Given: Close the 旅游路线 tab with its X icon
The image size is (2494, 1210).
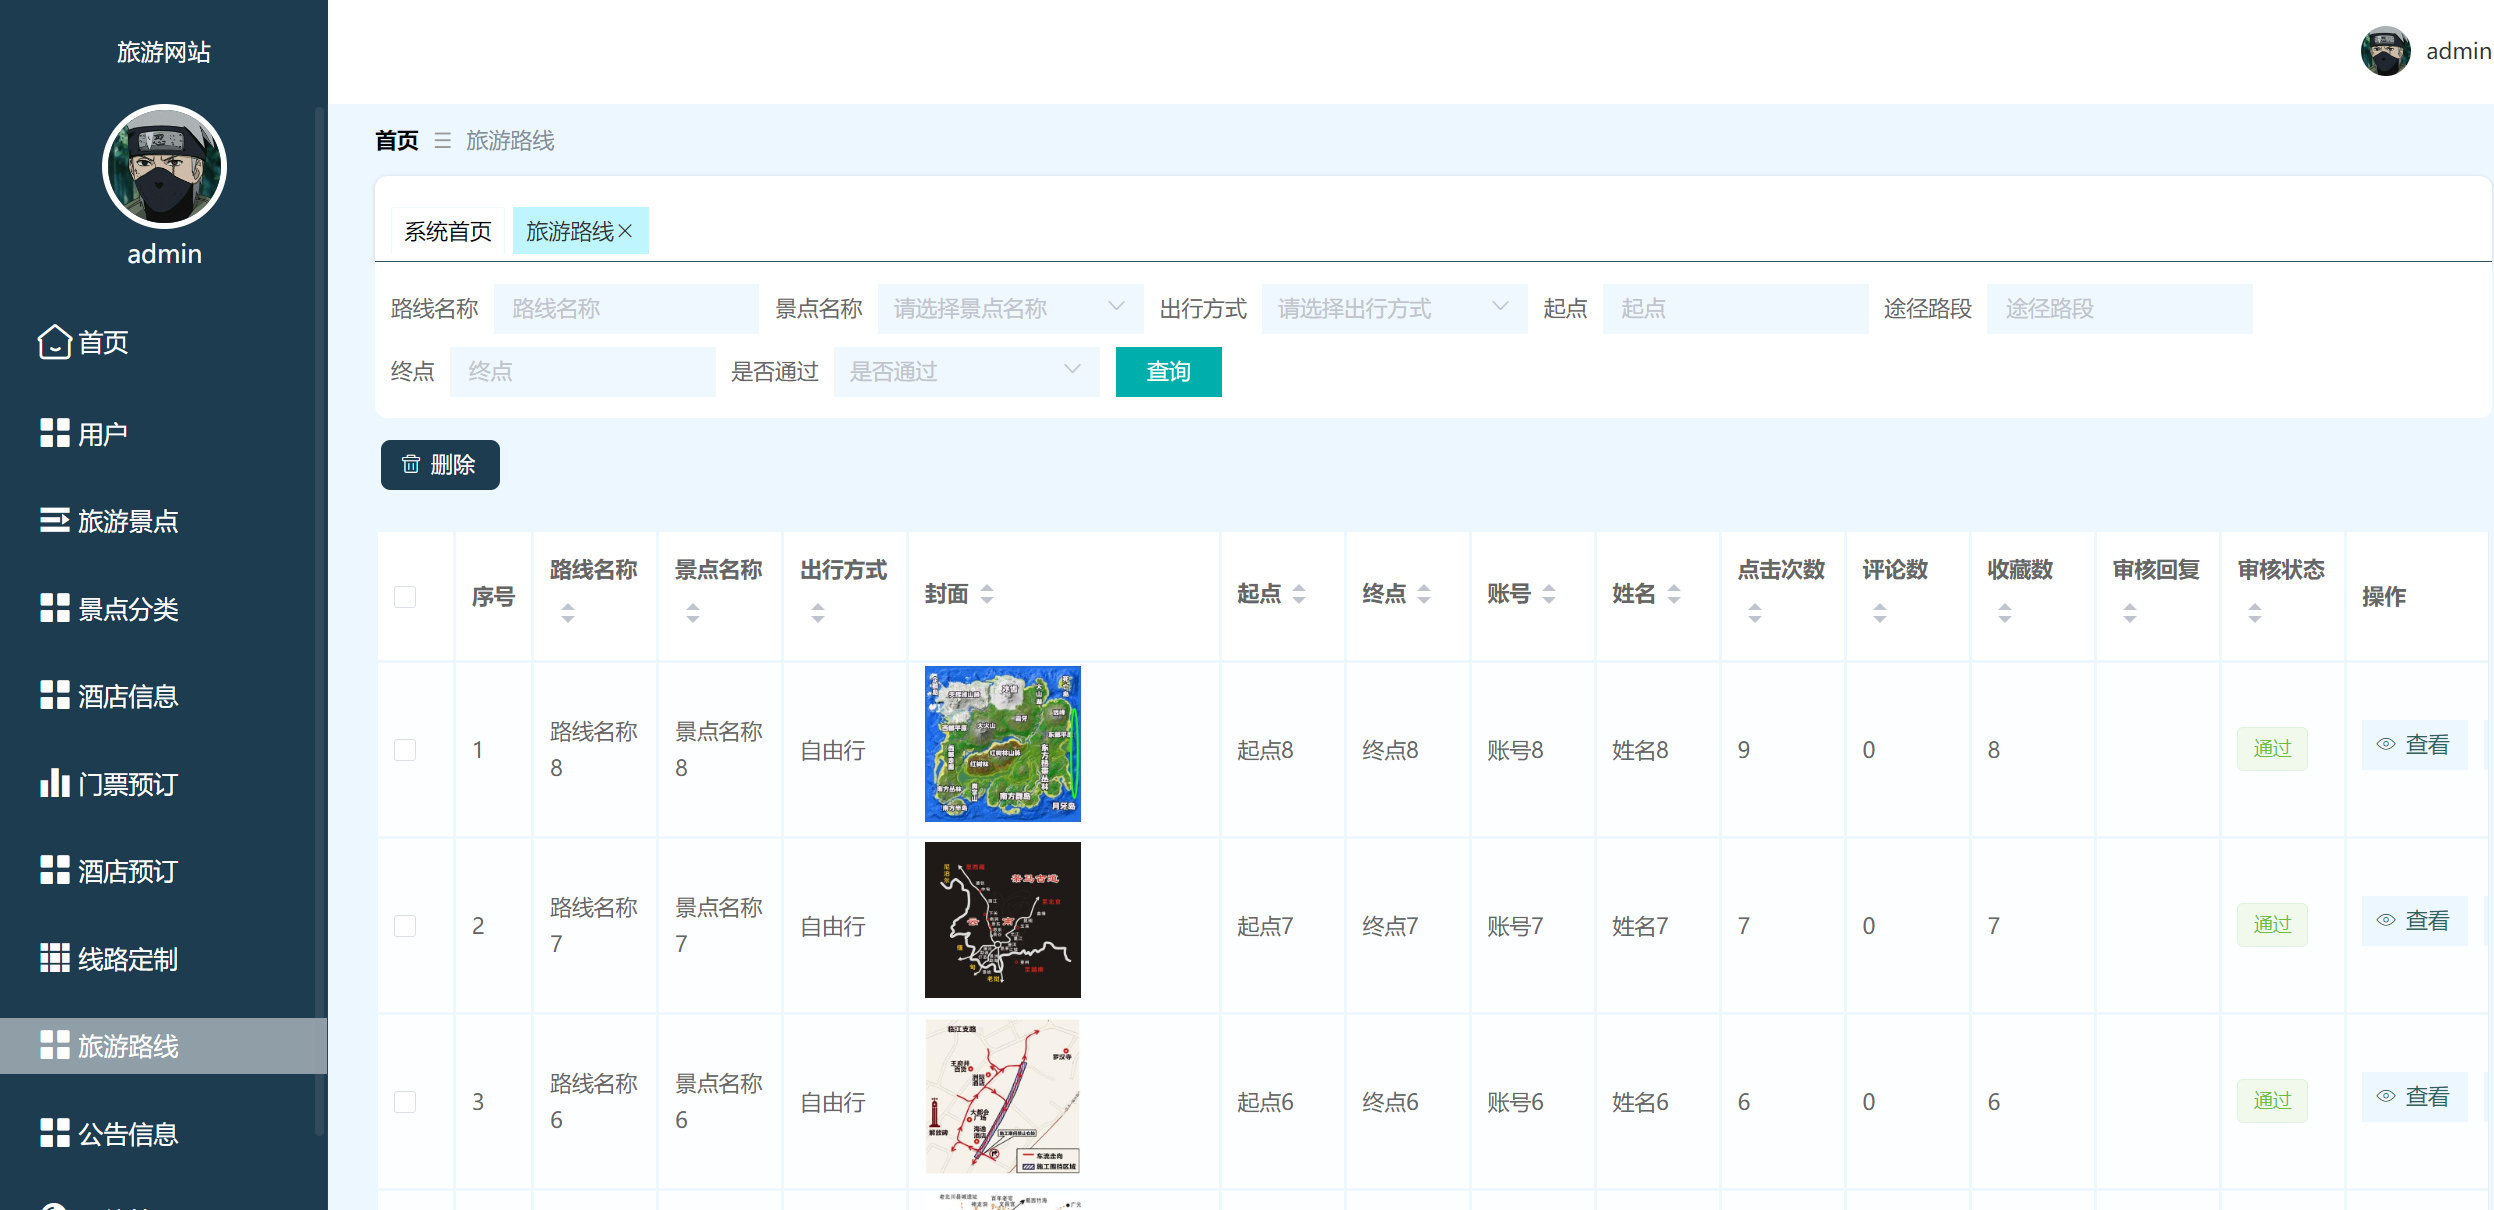Looking at the screenshot, I should pyautogui.click(x=625, y=231).
